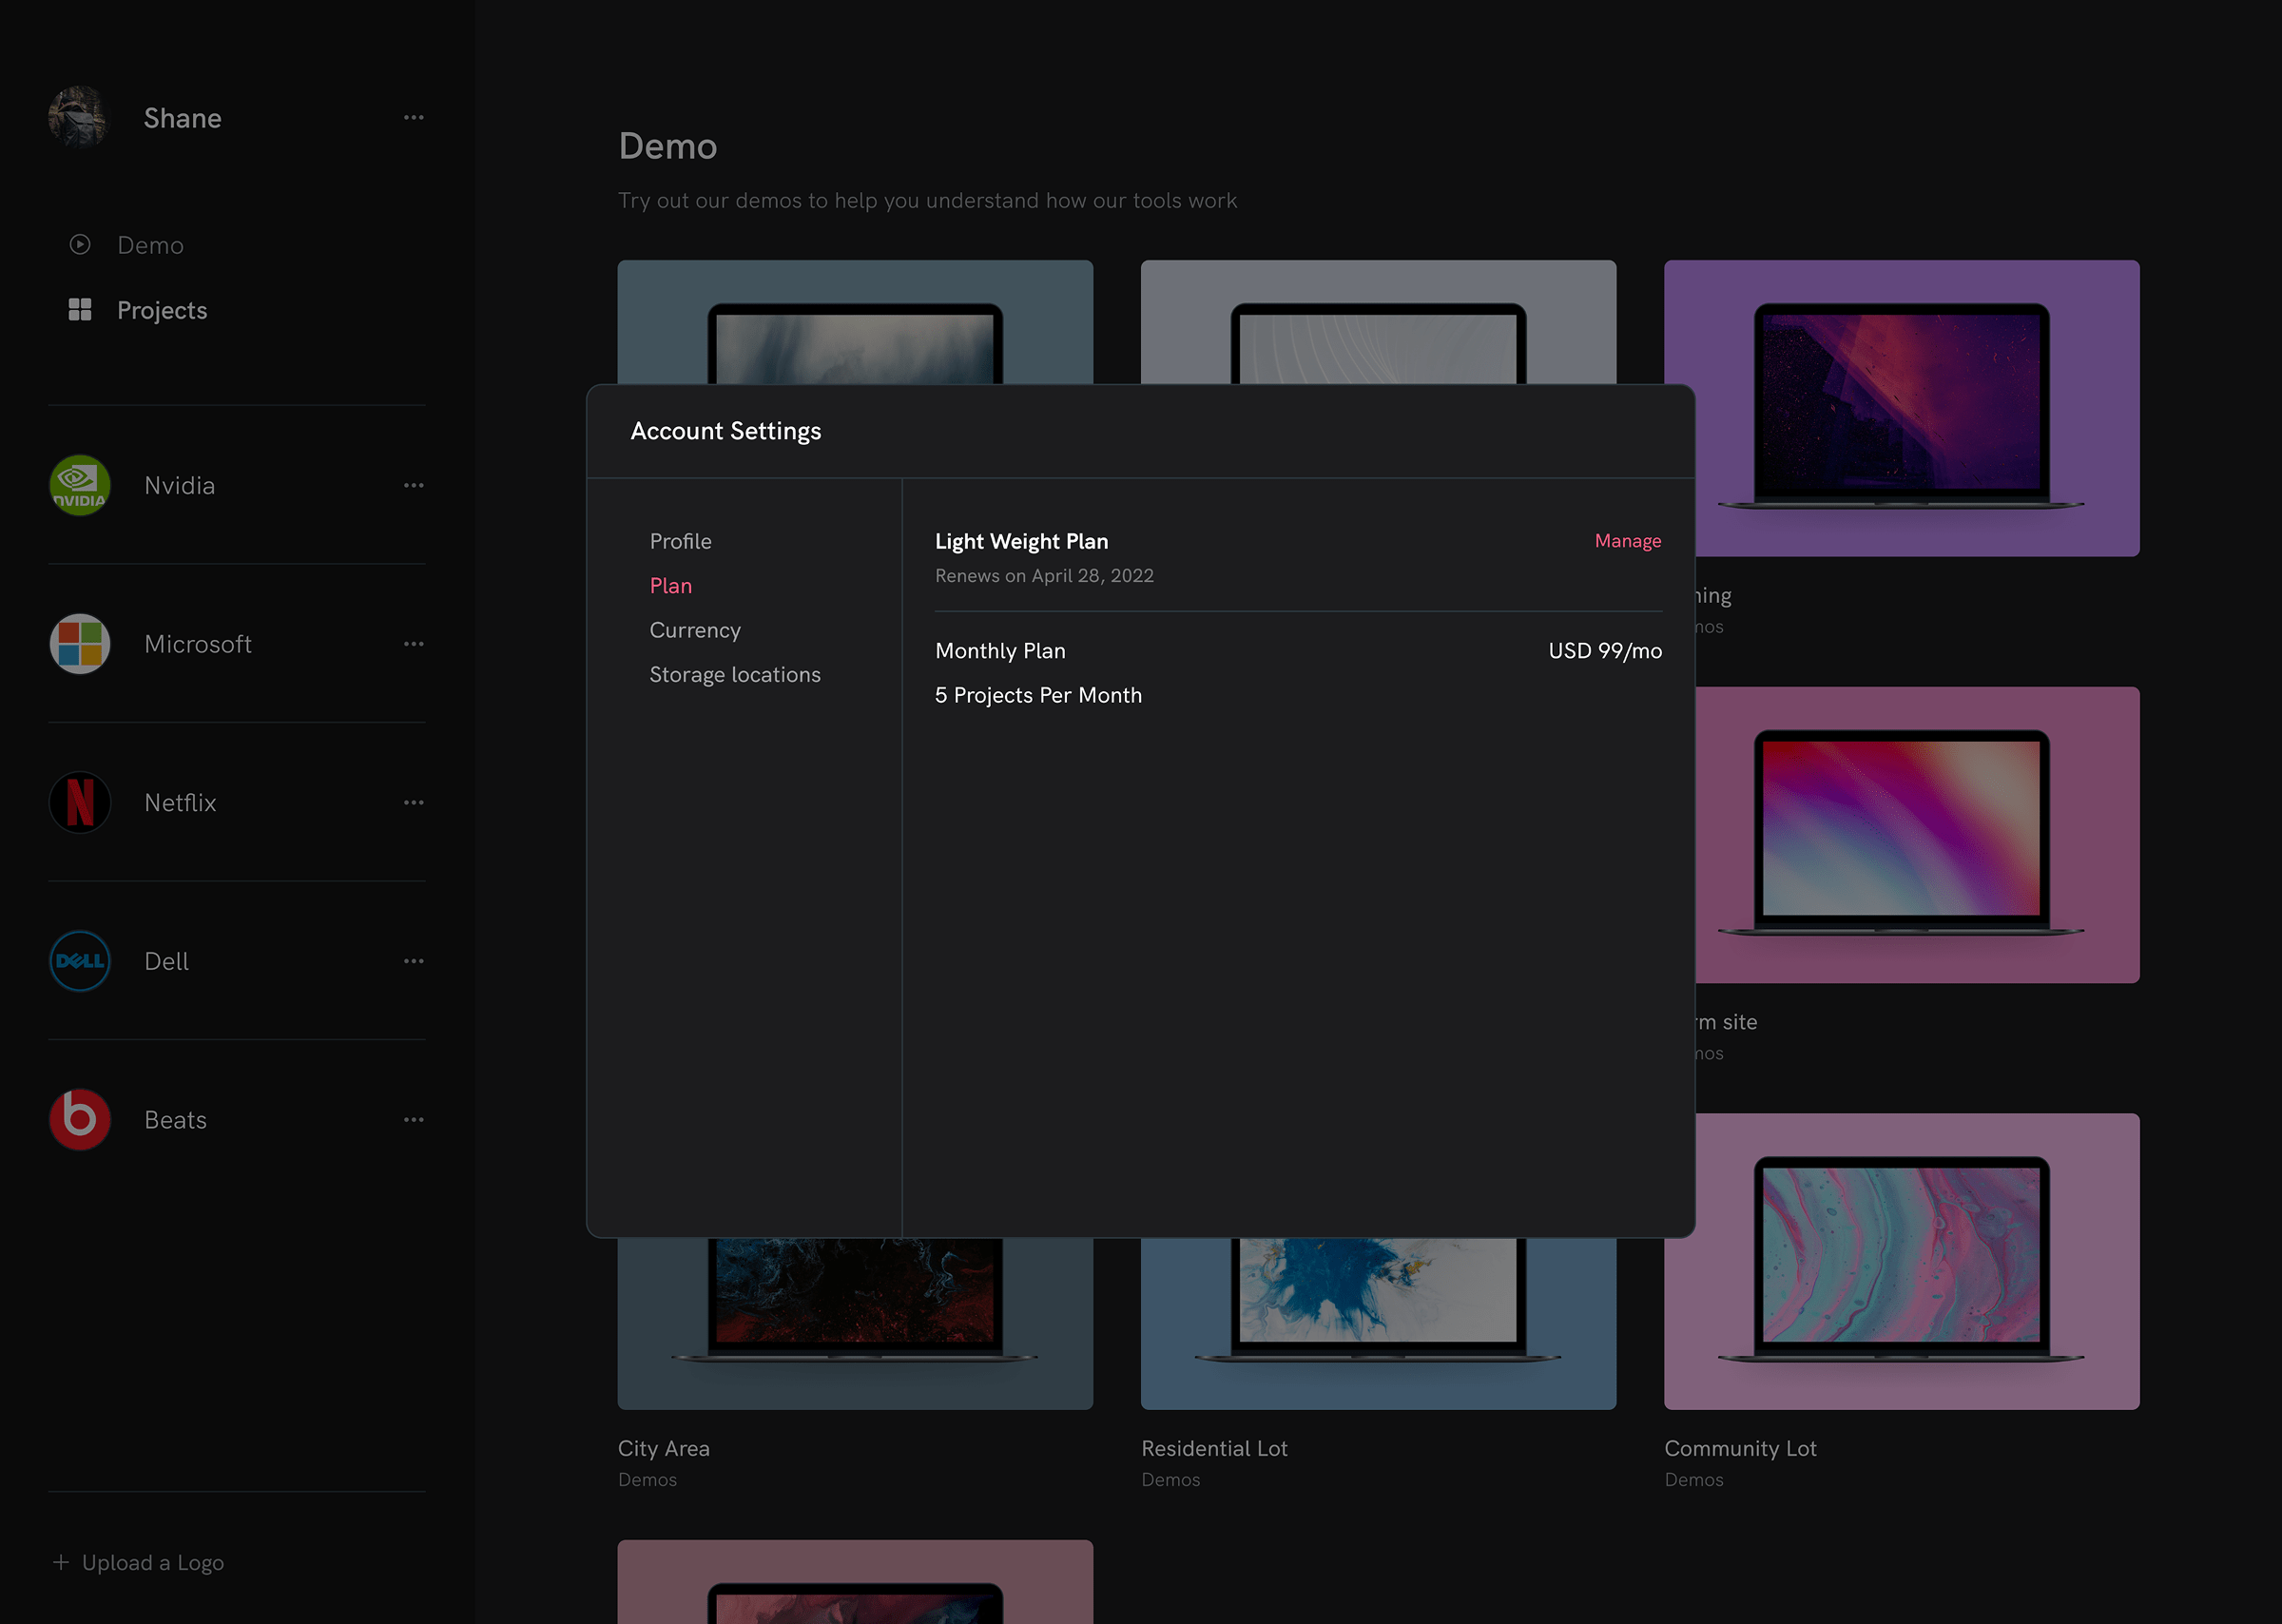
Task: Open the Demo section via its play icon
Action: [x=79, y=243]
